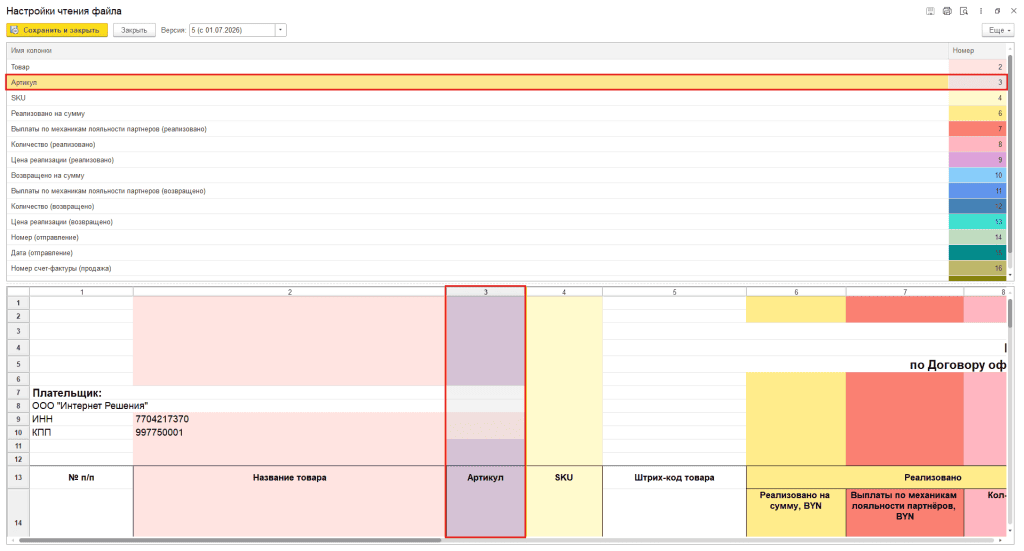
Task: Click the 'Имя колонки' column header
Action: click(477, 50)
